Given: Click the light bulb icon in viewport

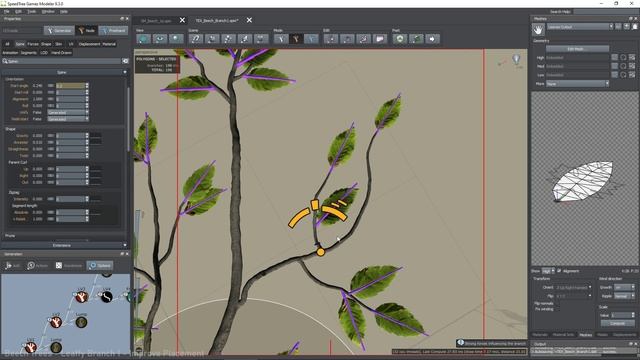Looking at the screenshot, I should click(516, 59).
